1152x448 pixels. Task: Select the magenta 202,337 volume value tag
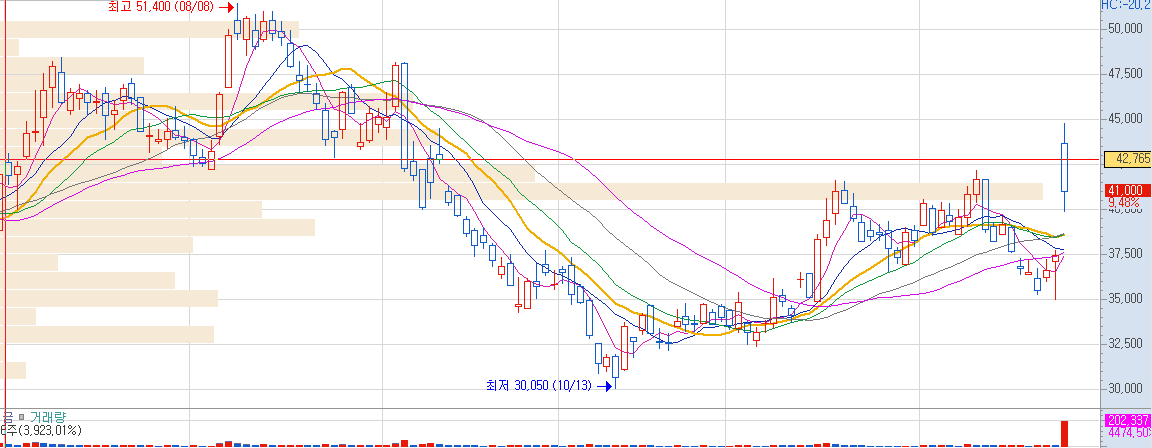point(1128,421)
